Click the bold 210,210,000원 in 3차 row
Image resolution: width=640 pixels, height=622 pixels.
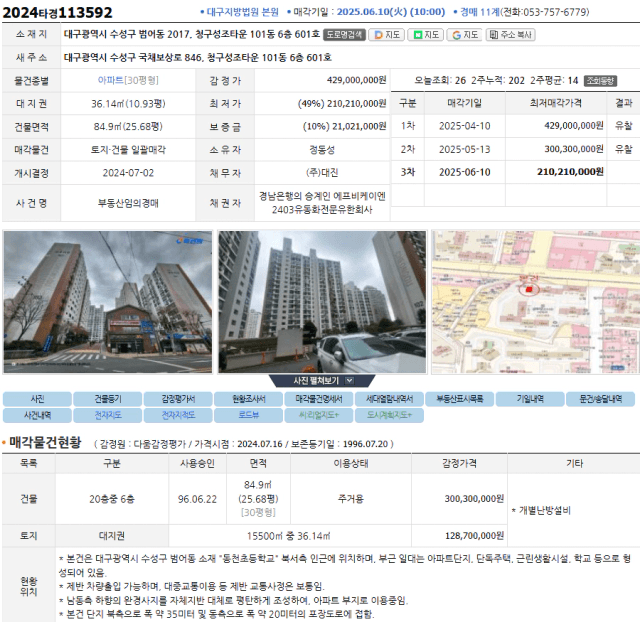pos(570,172)
